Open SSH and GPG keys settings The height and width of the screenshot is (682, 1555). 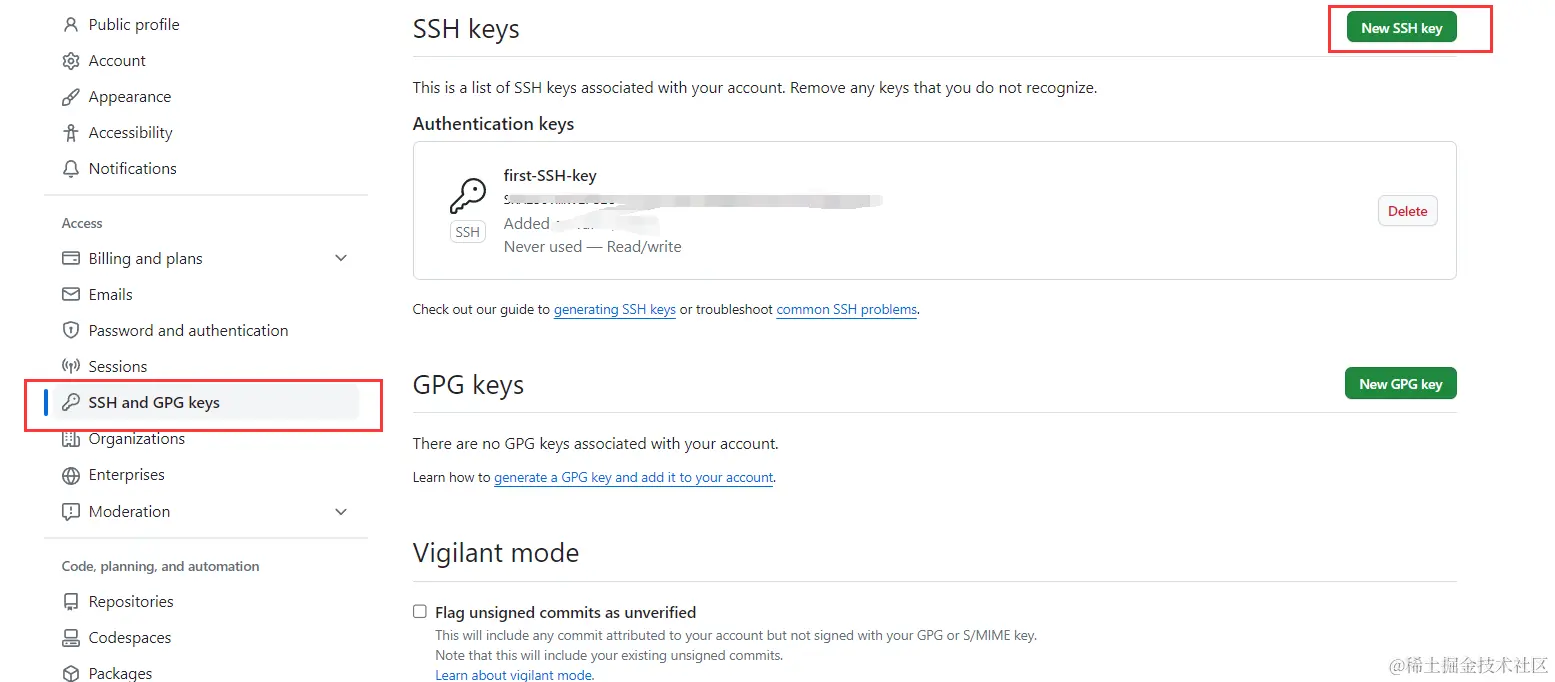click(154, 403)
